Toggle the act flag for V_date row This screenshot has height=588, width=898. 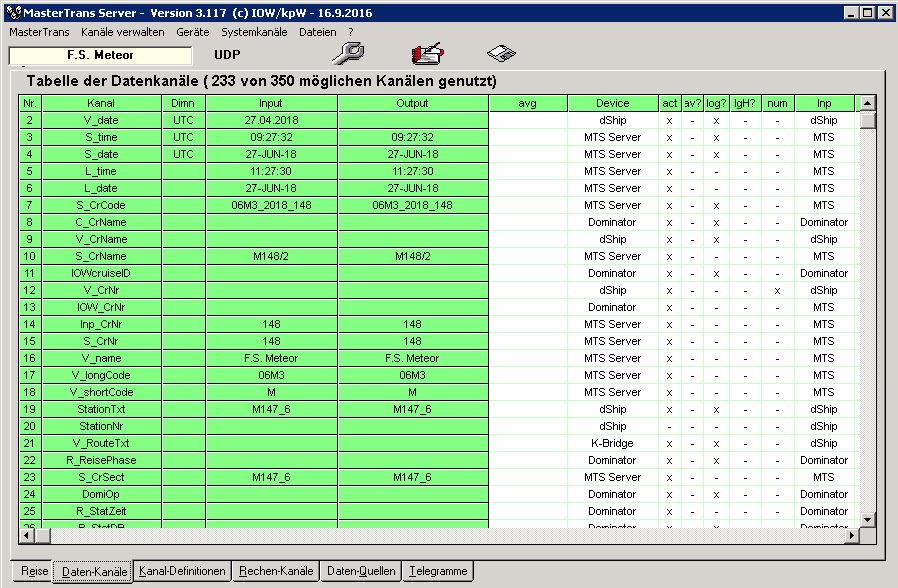click(669, 120)
